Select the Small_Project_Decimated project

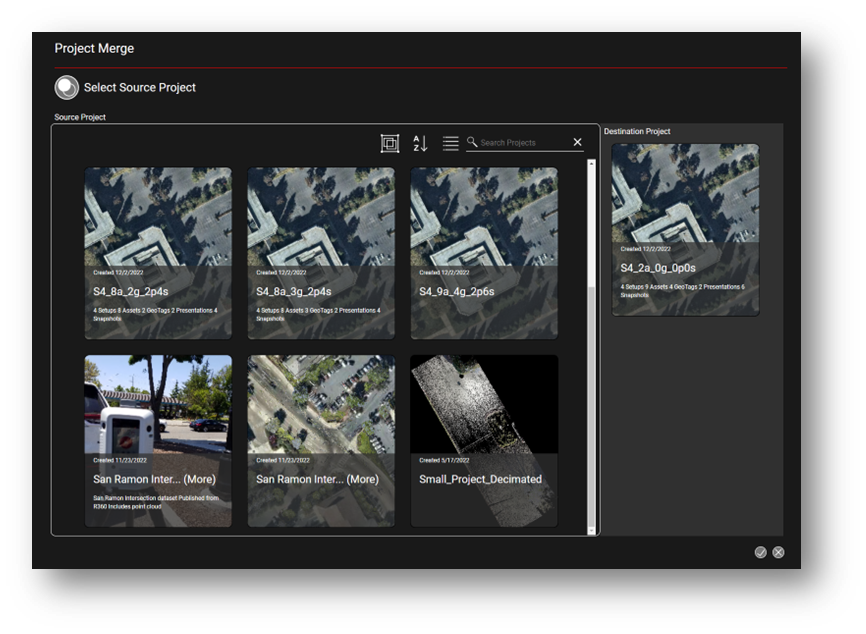click(x=484, y=440)
